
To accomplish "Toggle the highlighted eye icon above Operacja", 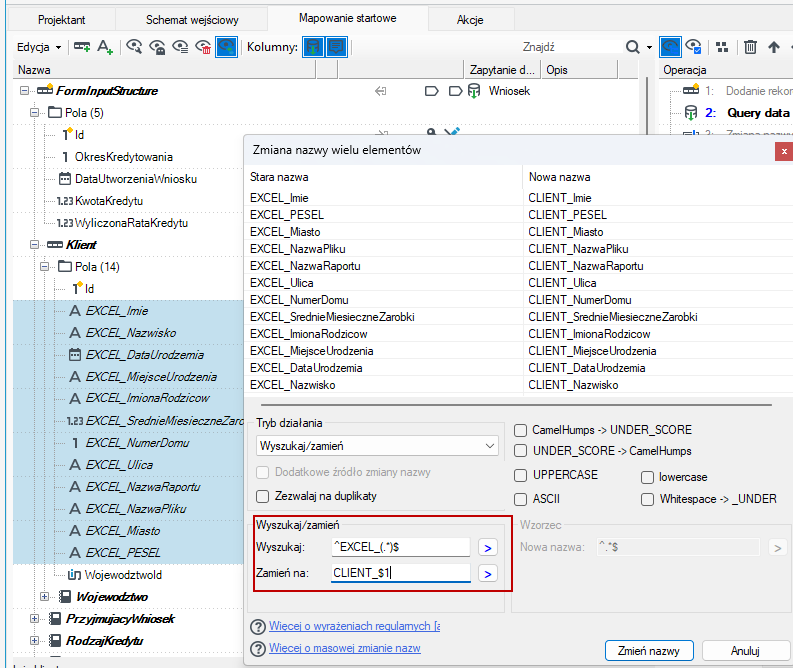I will (x=670, y=47).
